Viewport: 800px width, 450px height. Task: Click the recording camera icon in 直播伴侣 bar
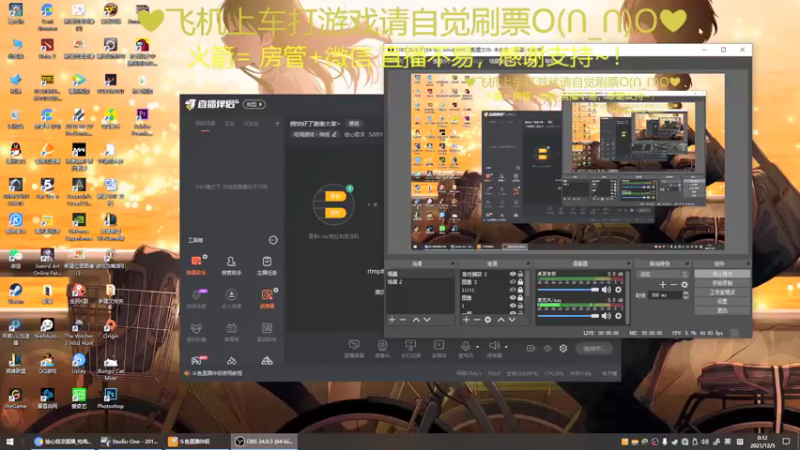pyautogui.click(x=531, y=348)
